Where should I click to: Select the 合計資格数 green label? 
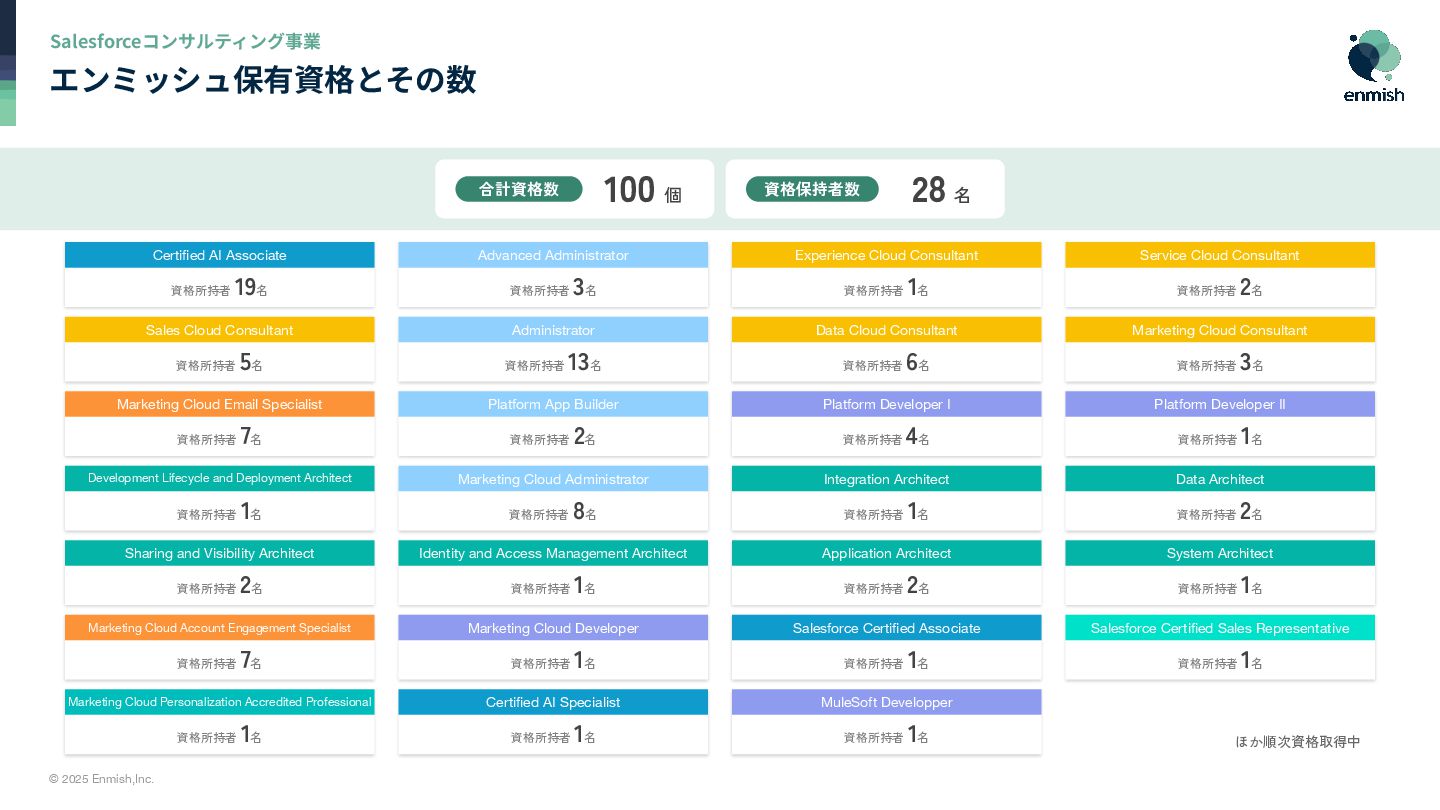click(519, 189)
